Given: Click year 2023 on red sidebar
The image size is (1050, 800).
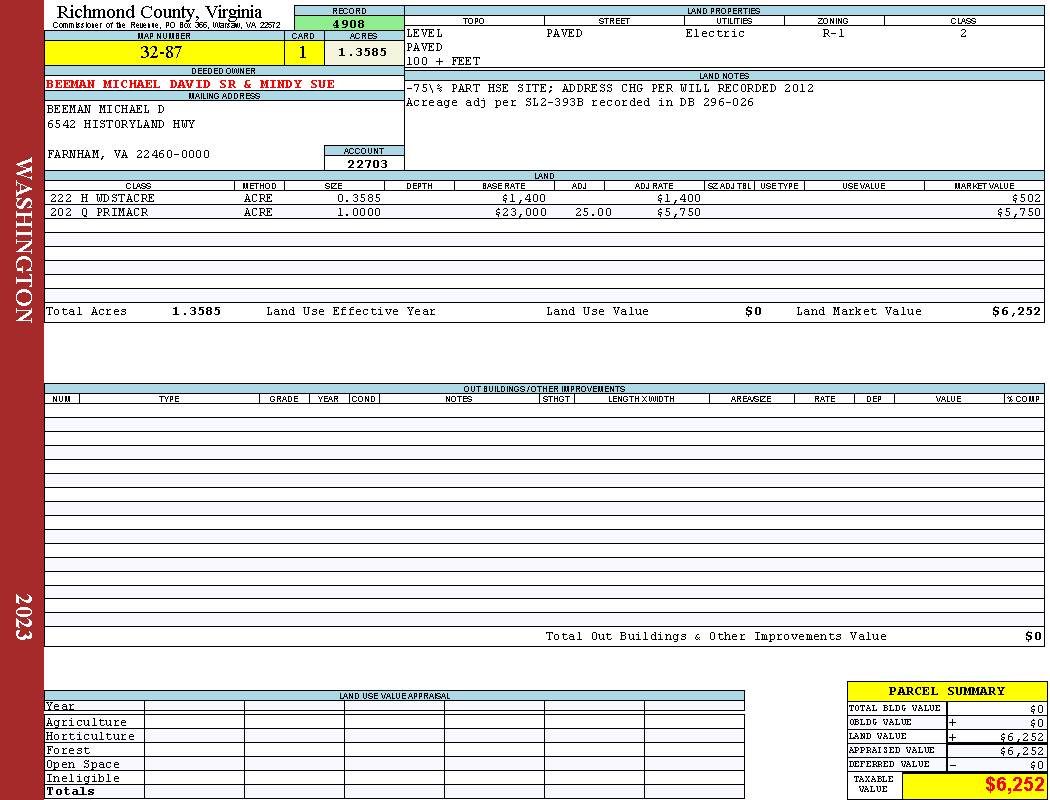Looking at the screenshot, I should pos(23,617).
